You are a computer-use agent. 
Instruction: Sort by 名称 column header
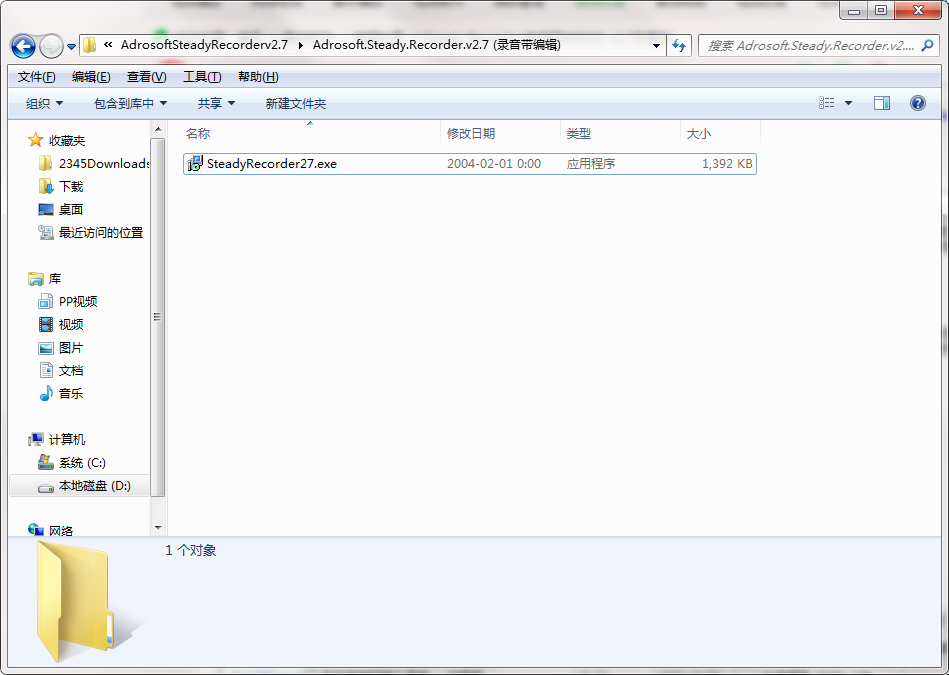point(310,133)
